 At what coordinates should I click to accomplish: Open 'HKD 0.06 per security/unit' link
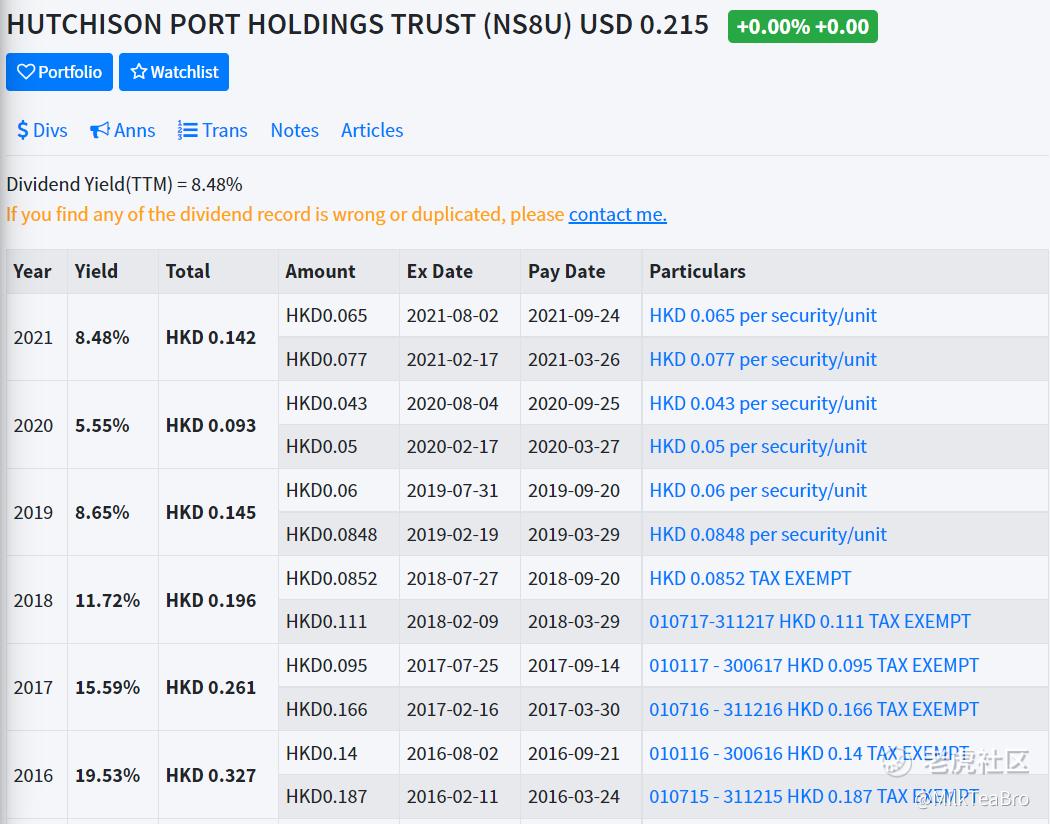coord(758,491)
